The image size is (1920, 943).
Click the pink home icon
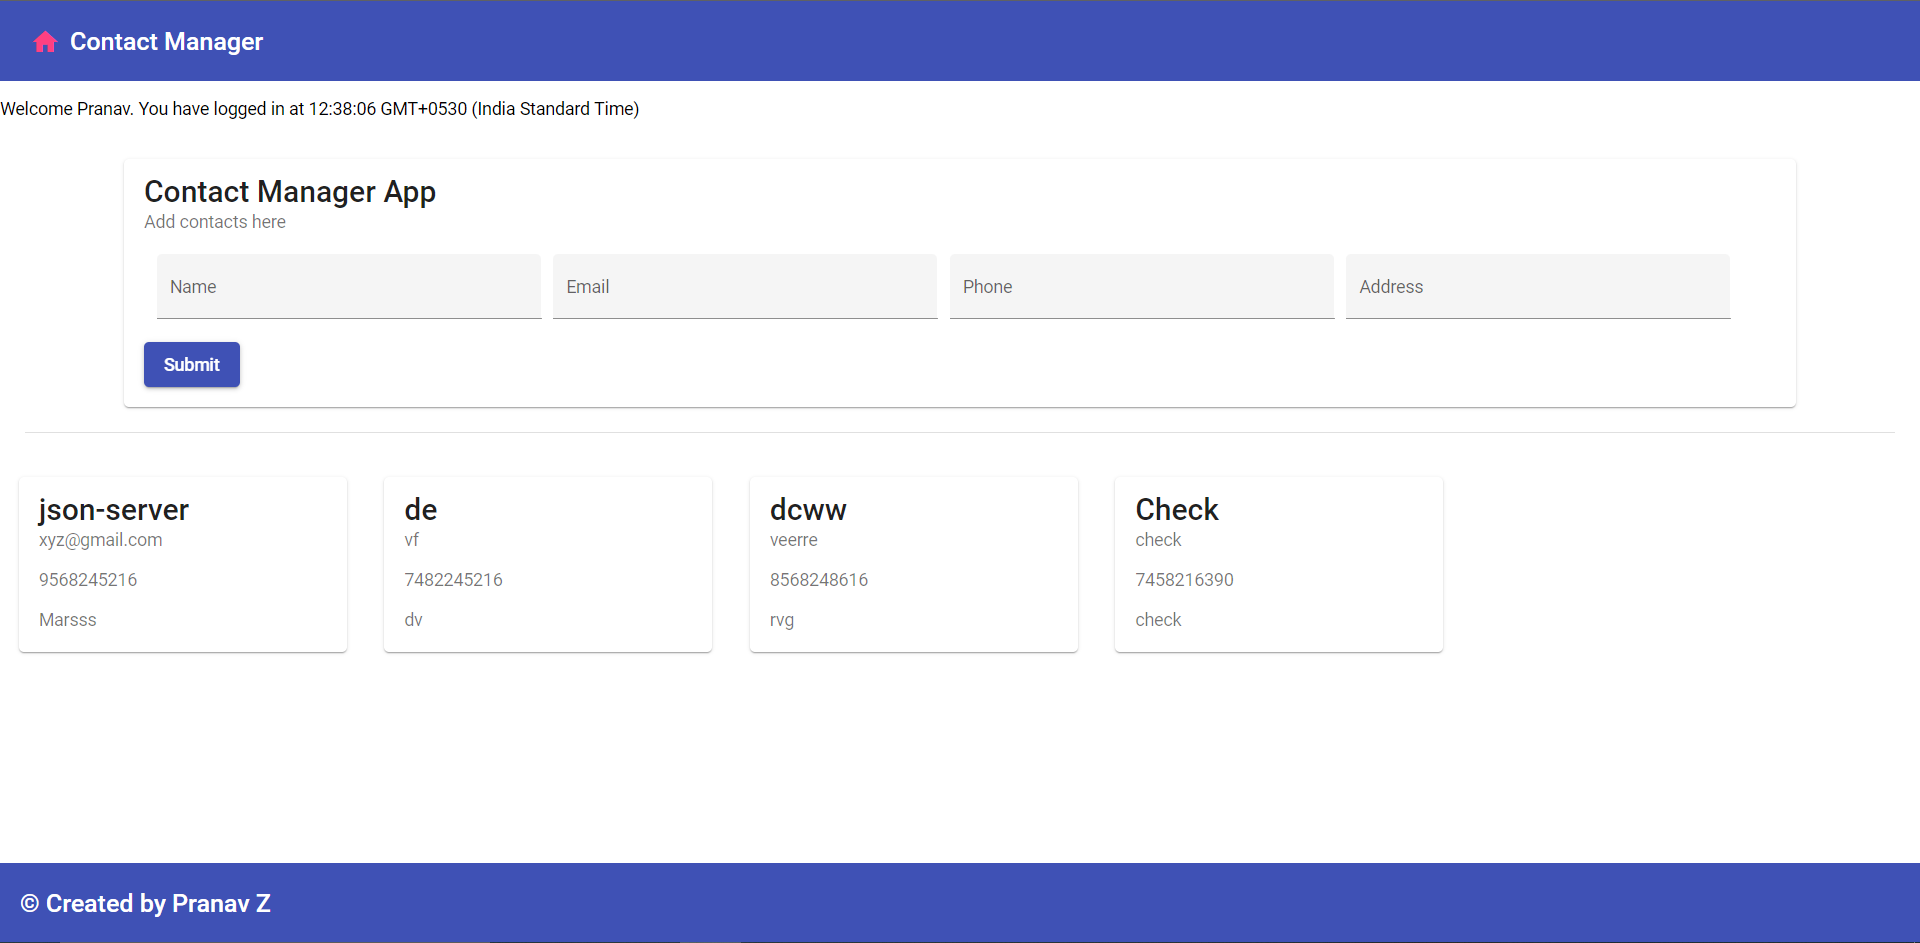[45, 42]
